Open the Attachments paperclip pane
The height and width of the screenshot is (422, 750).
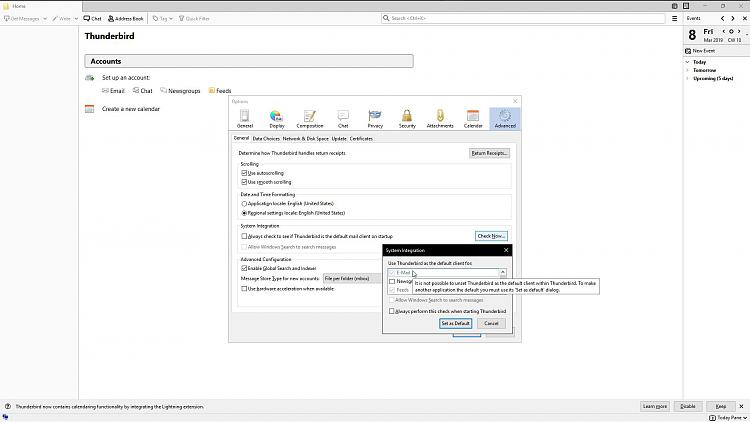click(x=440, y=118)
